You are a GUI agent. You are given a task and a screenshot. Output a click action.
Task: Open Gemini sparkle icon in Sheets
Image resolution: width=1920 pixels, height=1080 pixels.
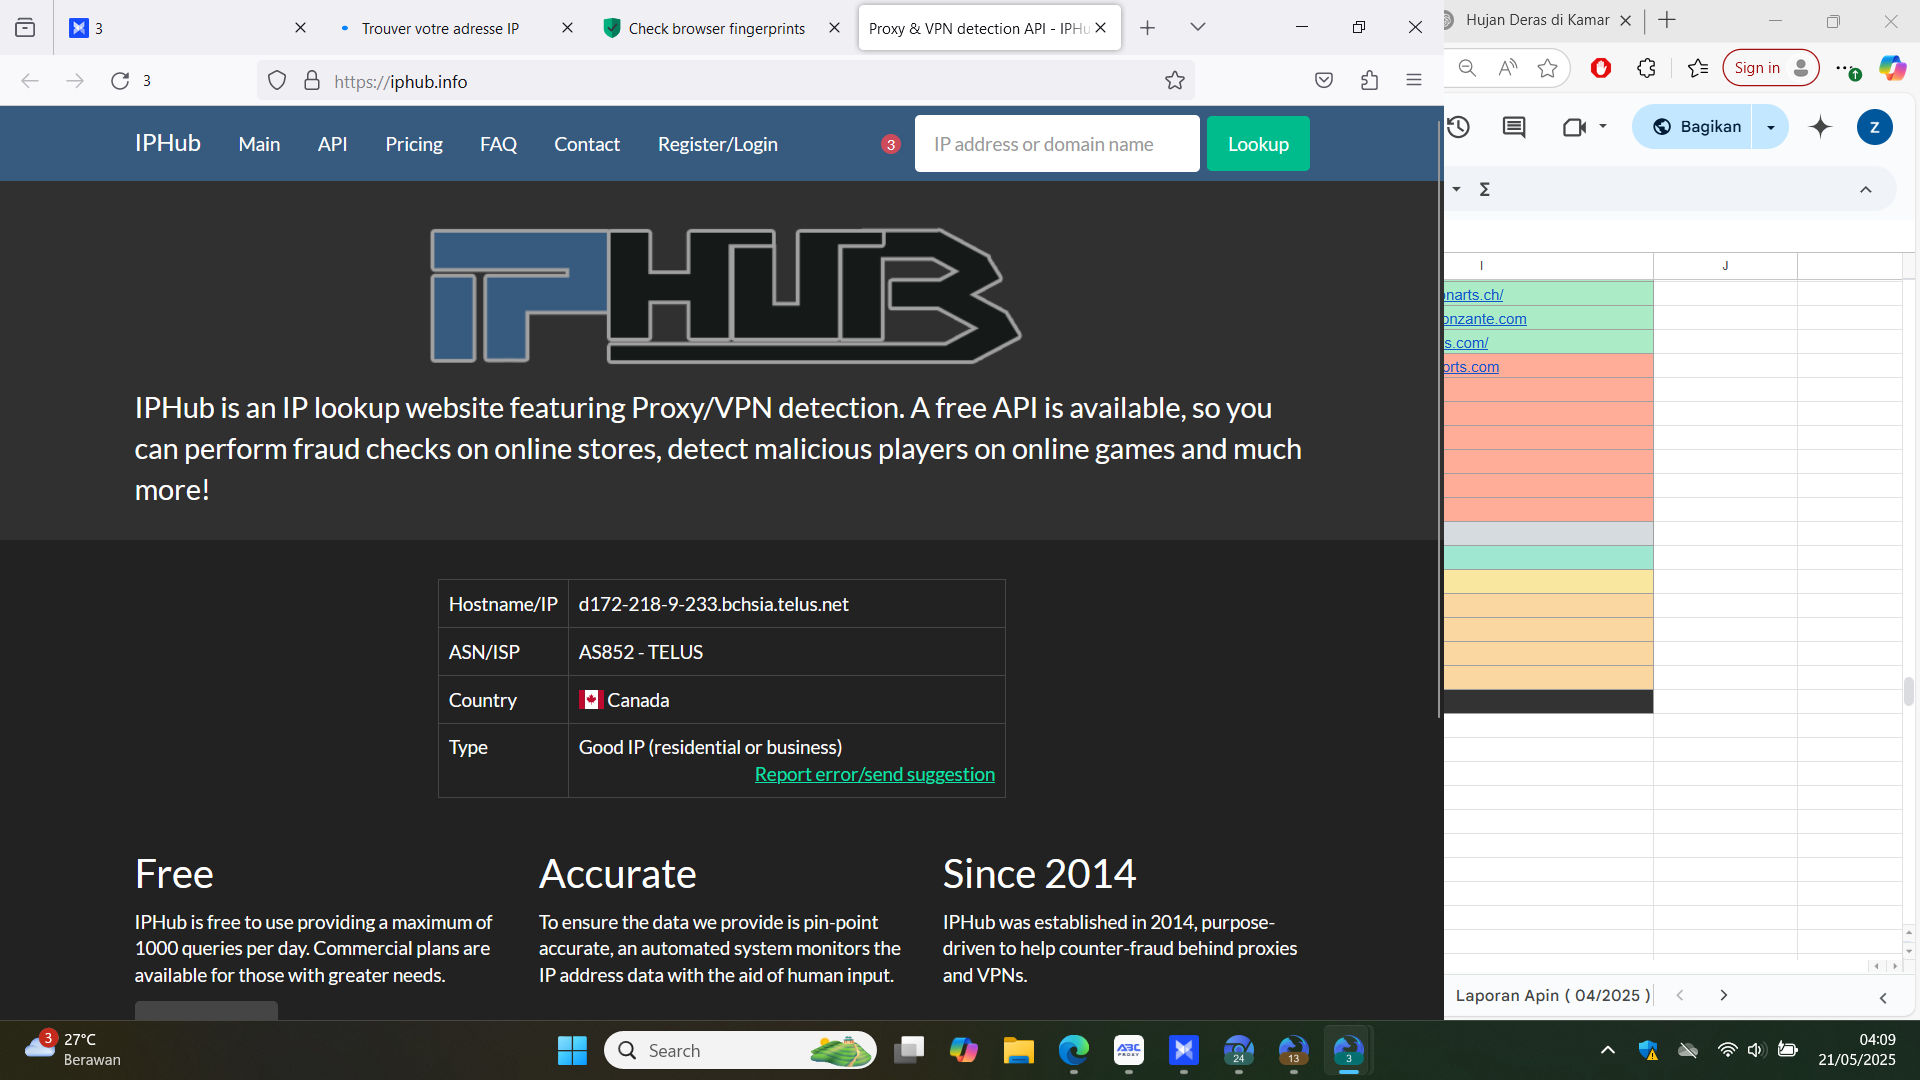click(x=1821, y=127)
